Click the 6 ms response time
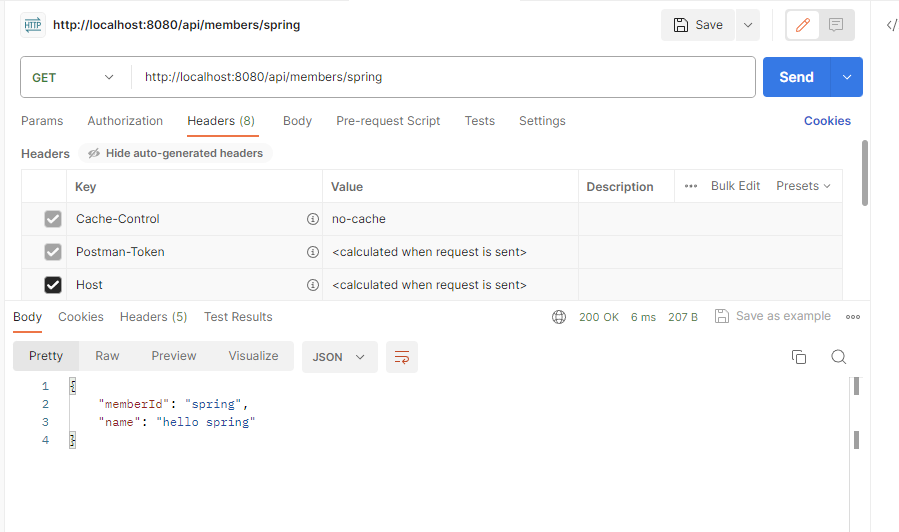The image size is (899, 532). pyautogui.click(x=643, y=317)
